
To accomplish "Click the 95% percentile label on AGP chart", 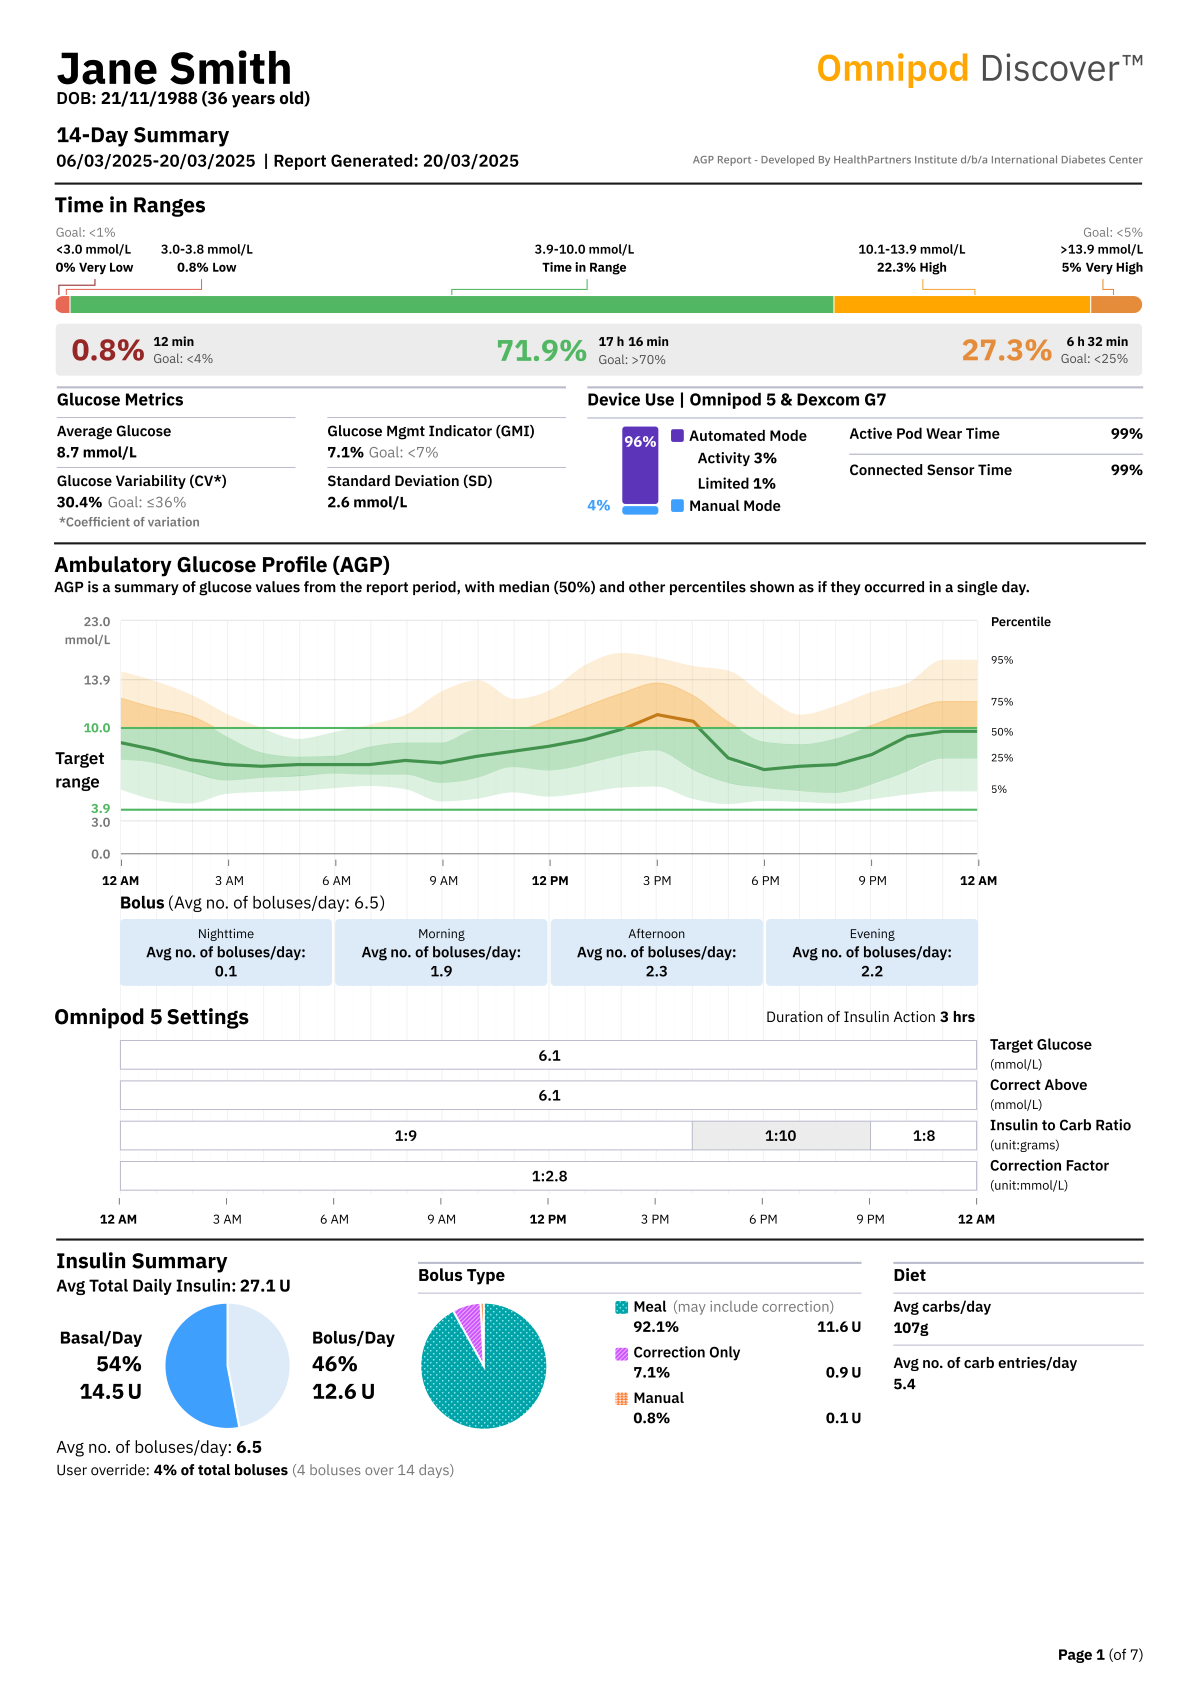I will (1002, 660).
